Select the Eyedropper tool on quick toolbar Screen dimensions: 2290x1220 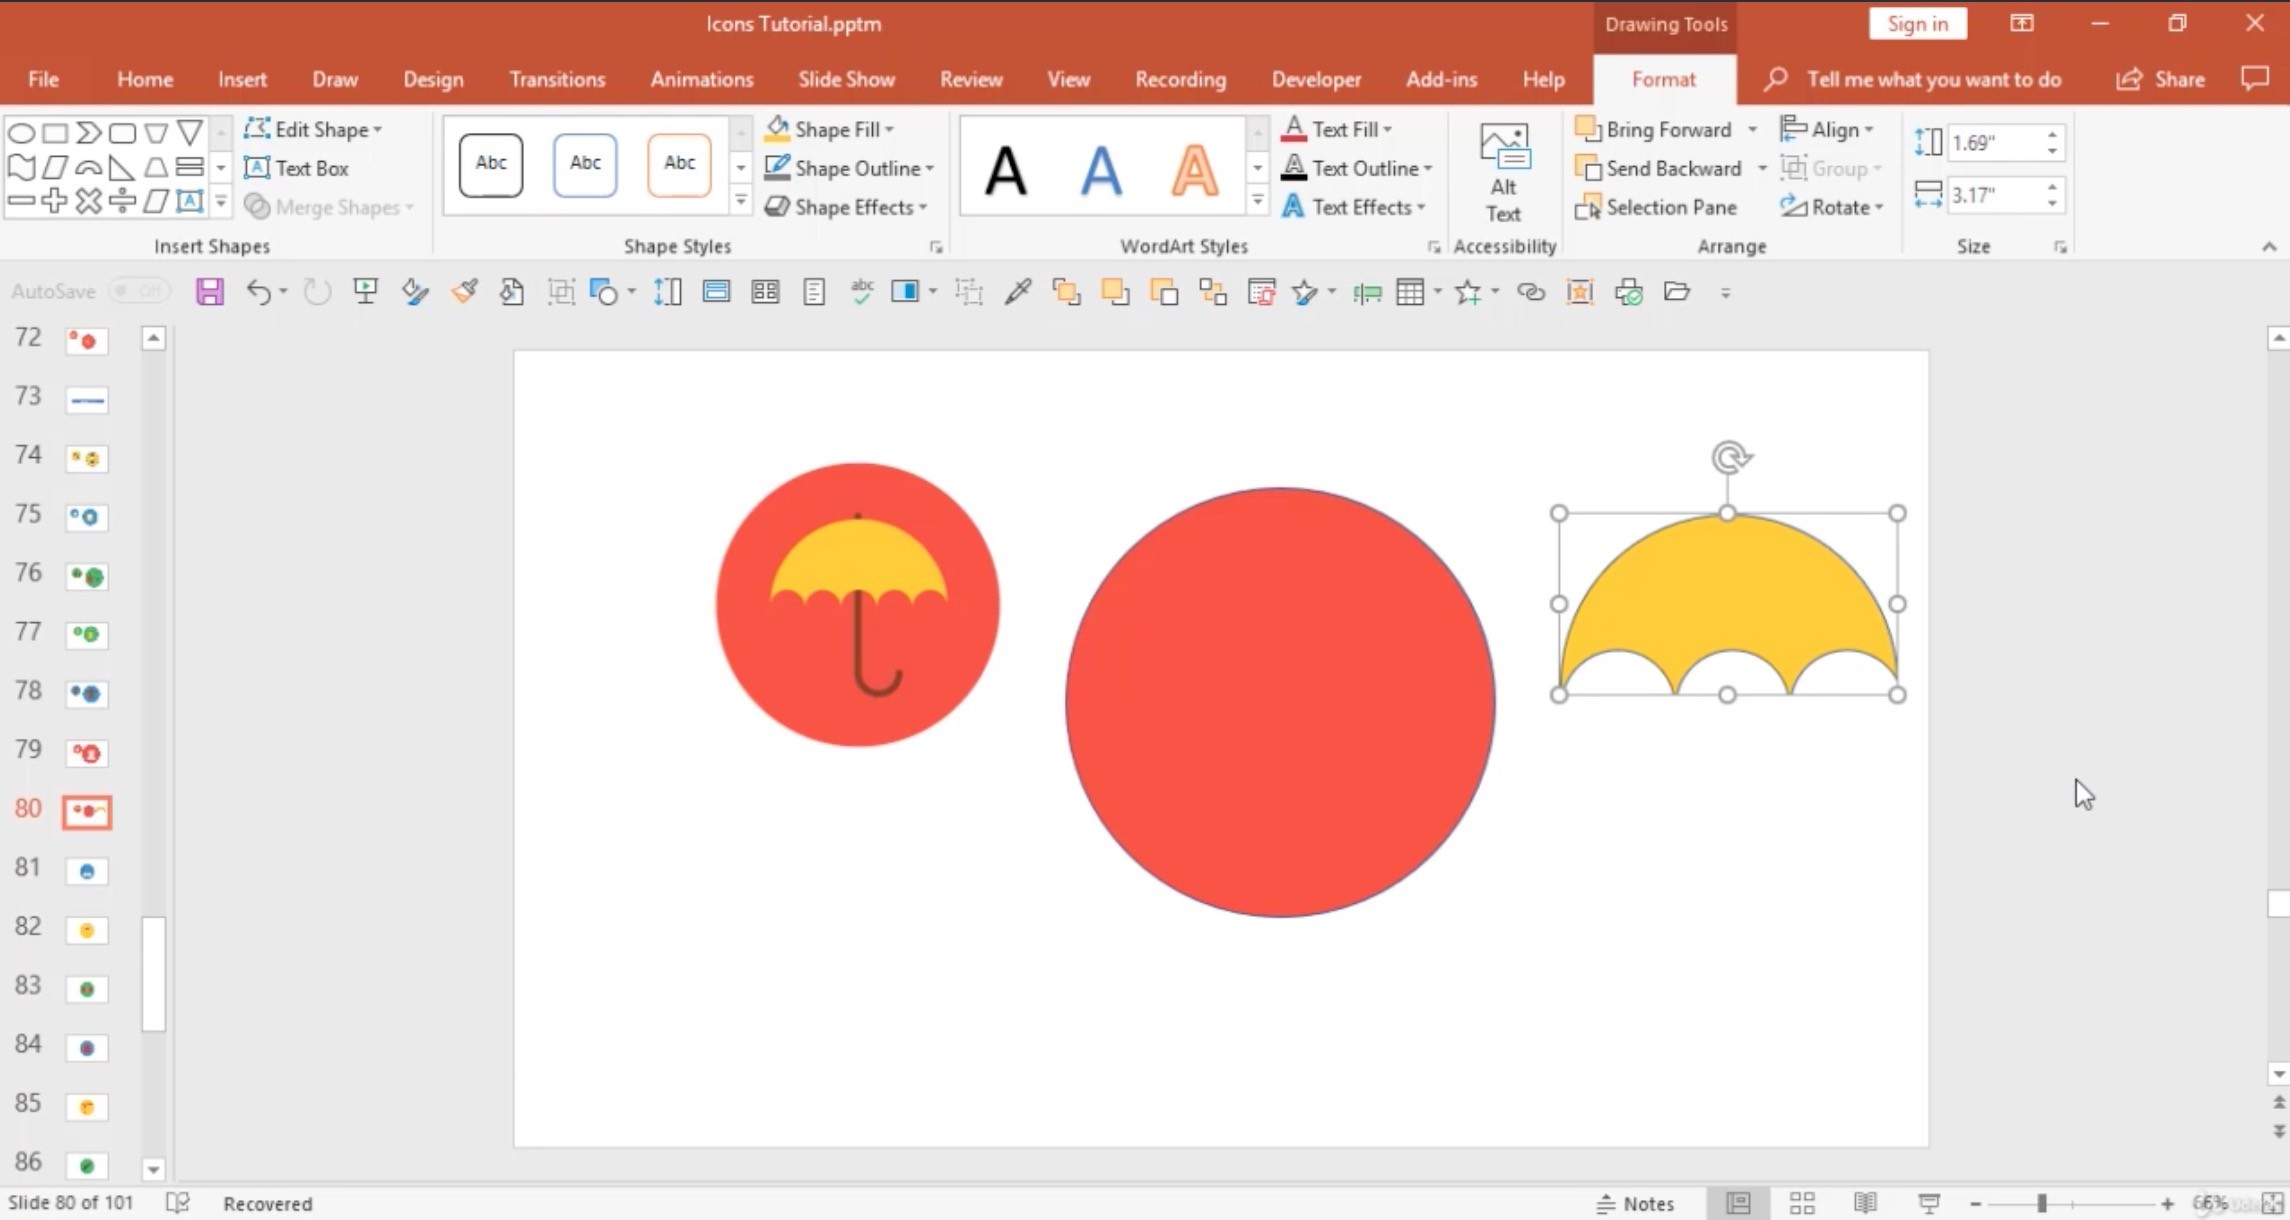pyautogui.click(x=1018, y=291)
